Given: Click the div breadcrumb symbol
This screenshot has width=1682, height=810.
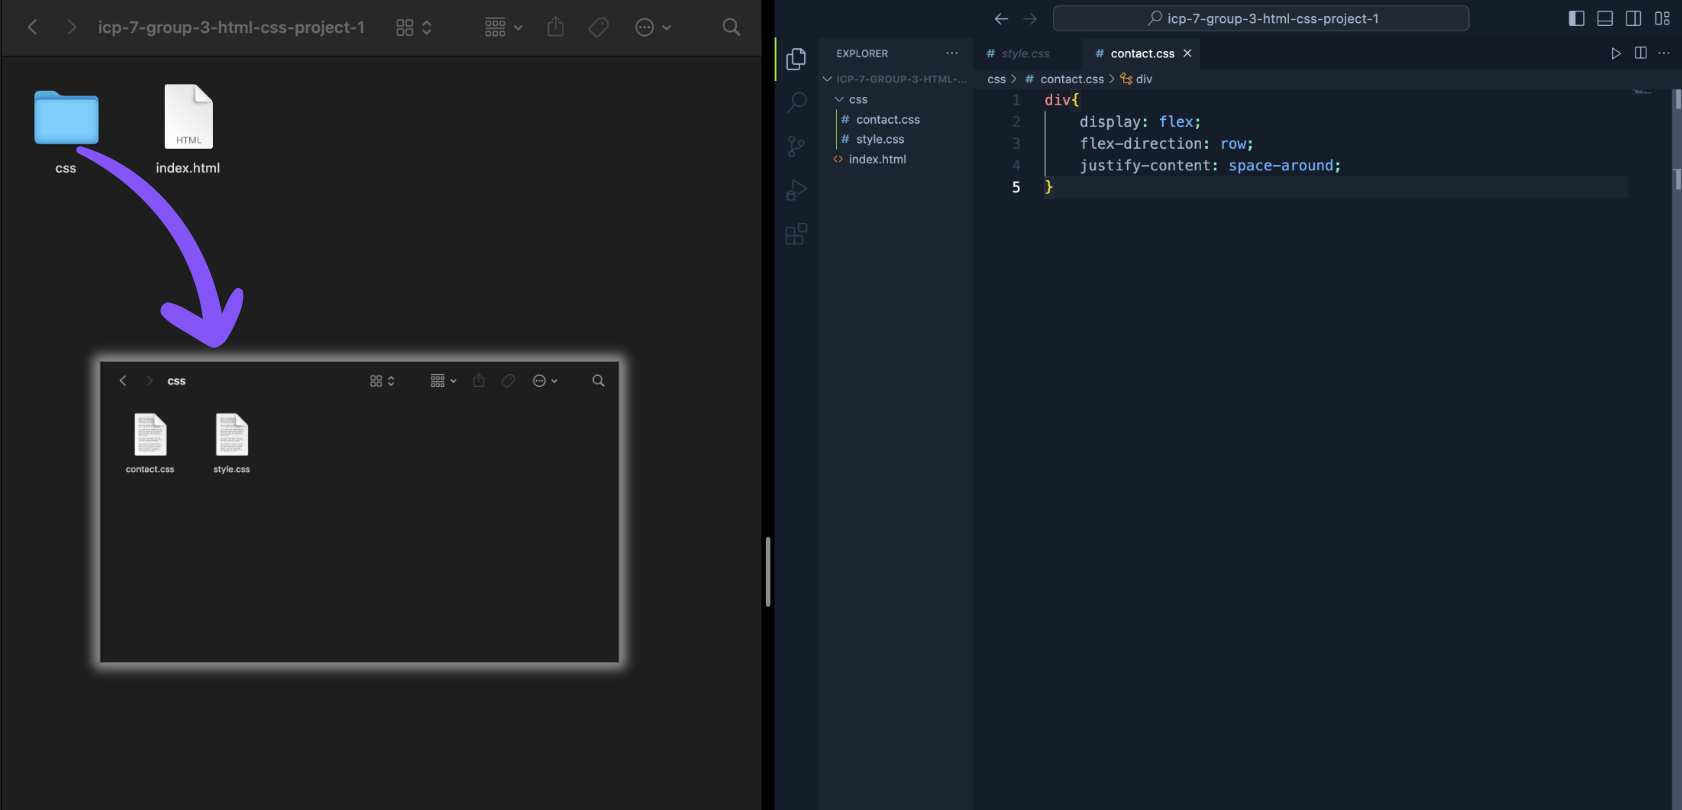Looking at the screenshot, I should (x=1144, y=79).
